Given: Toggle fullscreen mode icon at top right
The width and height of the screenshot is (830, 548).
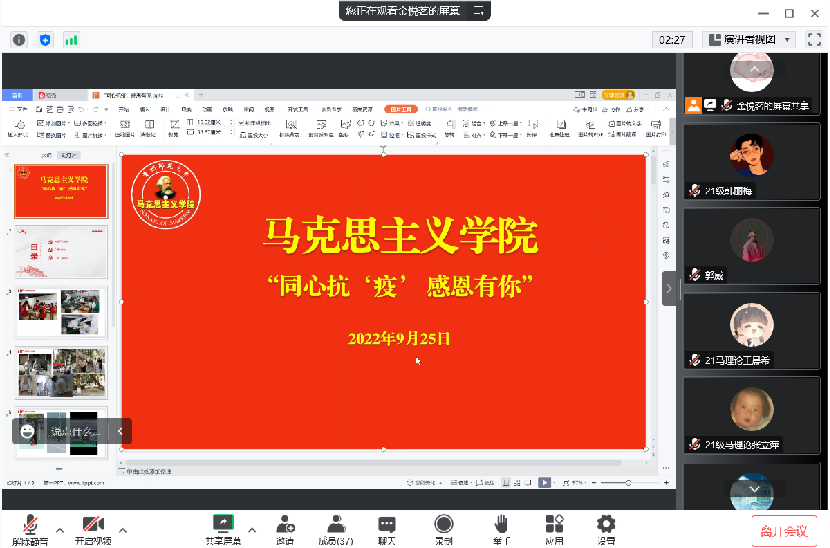Looking at the screenshot, I should (815, 40).
